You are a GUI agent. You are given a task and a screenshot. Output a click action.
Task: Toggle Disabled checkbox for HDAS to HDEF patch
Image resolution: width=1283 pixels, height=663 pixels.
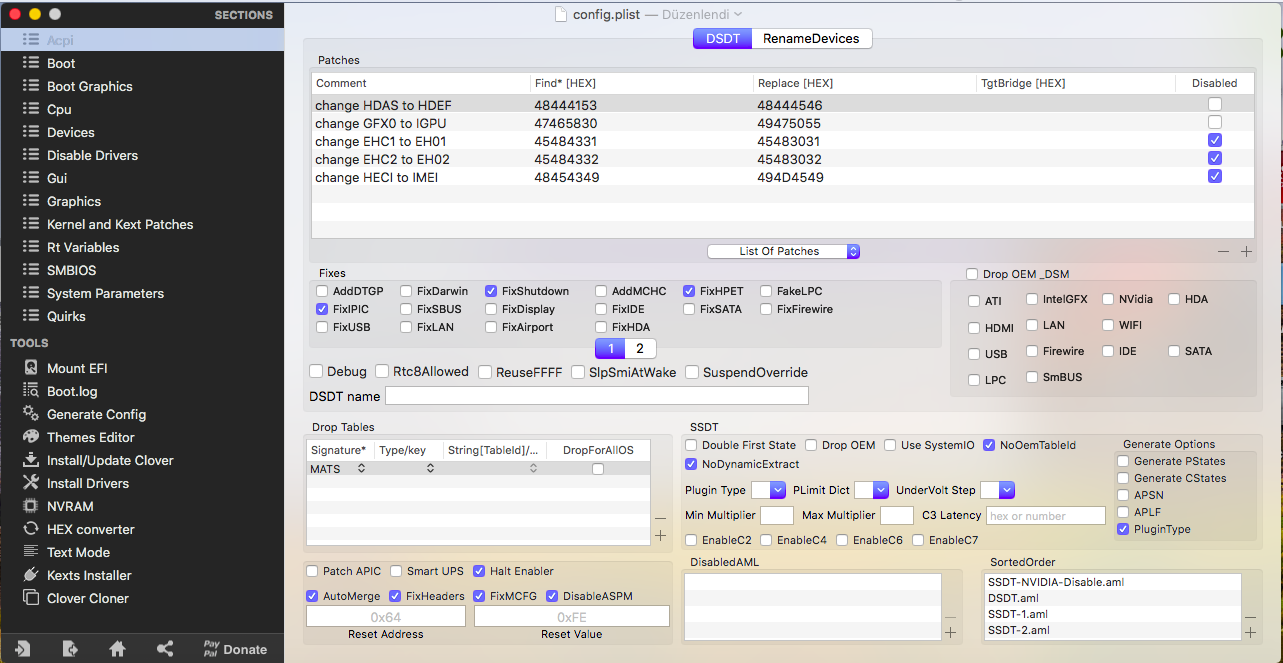click(x=1214, y=104)
